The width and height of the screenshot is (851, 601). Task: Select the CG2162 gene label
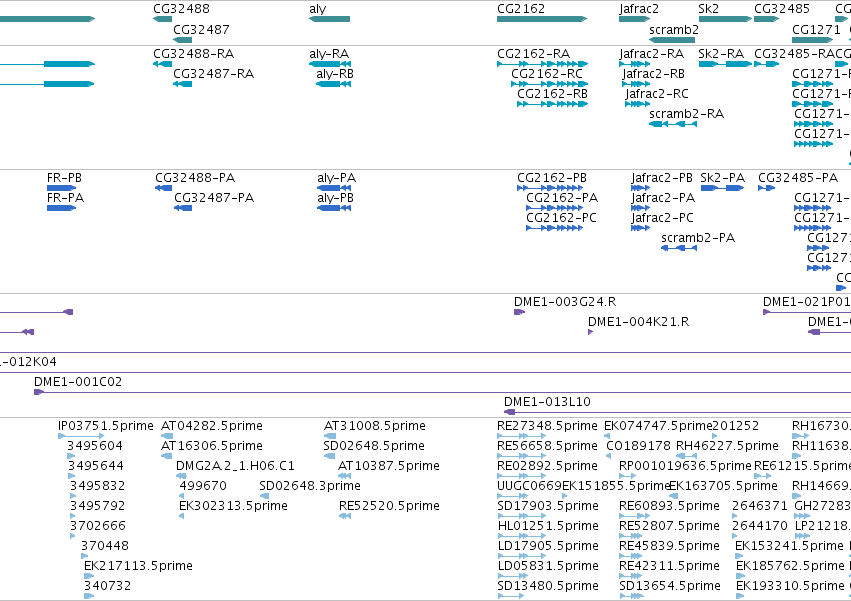[x=520, y=9]
